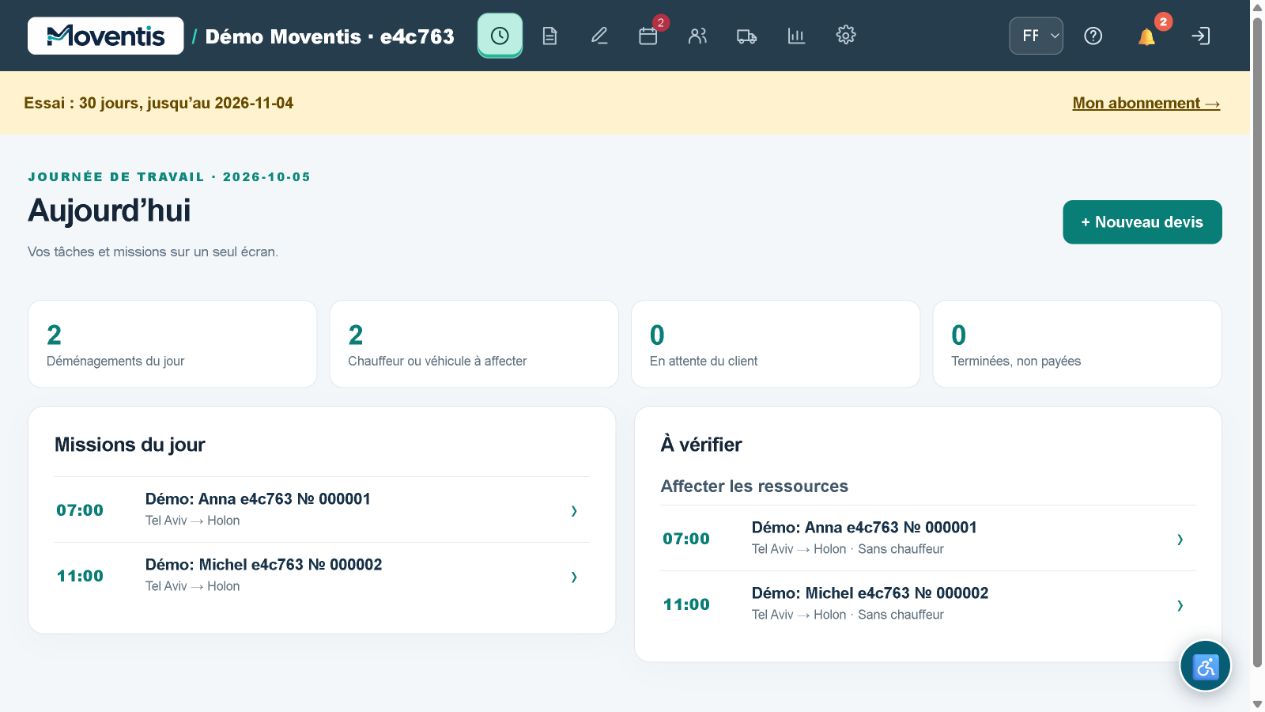Open the bar chart reports icon

pyautogui.click(x=796, y=36)
